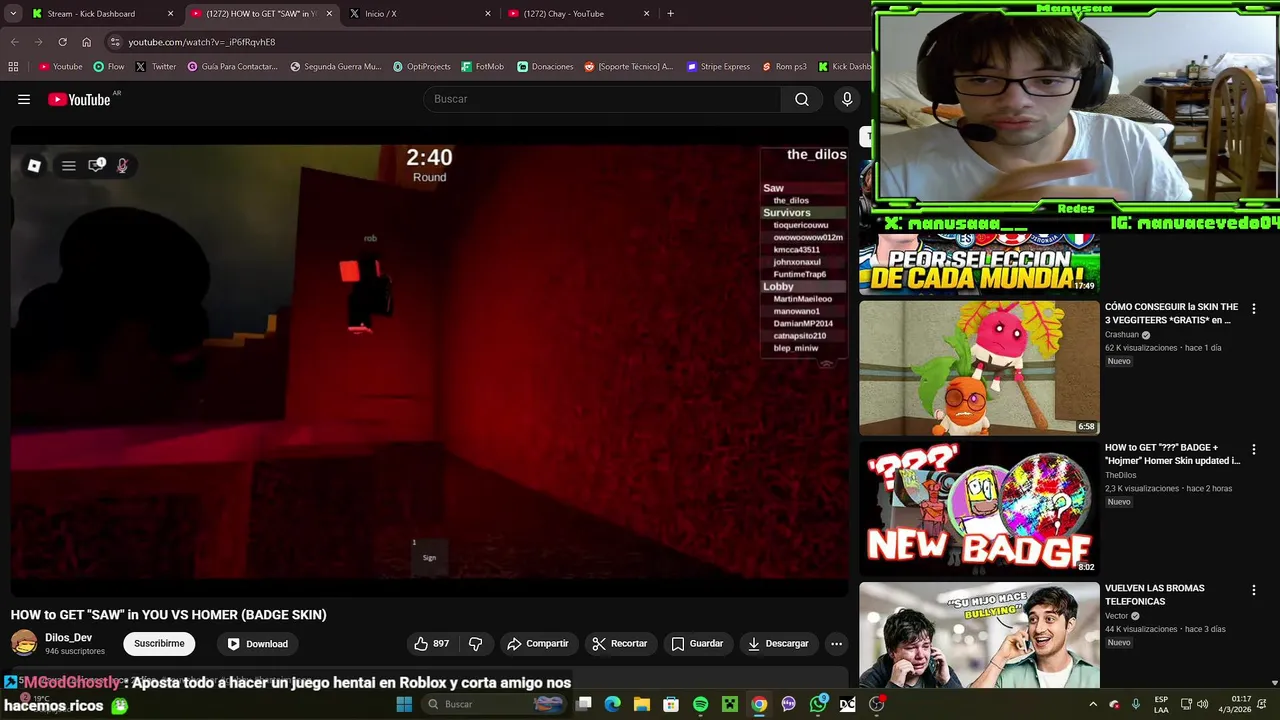Open the Roblox chat icon in video

96,166
